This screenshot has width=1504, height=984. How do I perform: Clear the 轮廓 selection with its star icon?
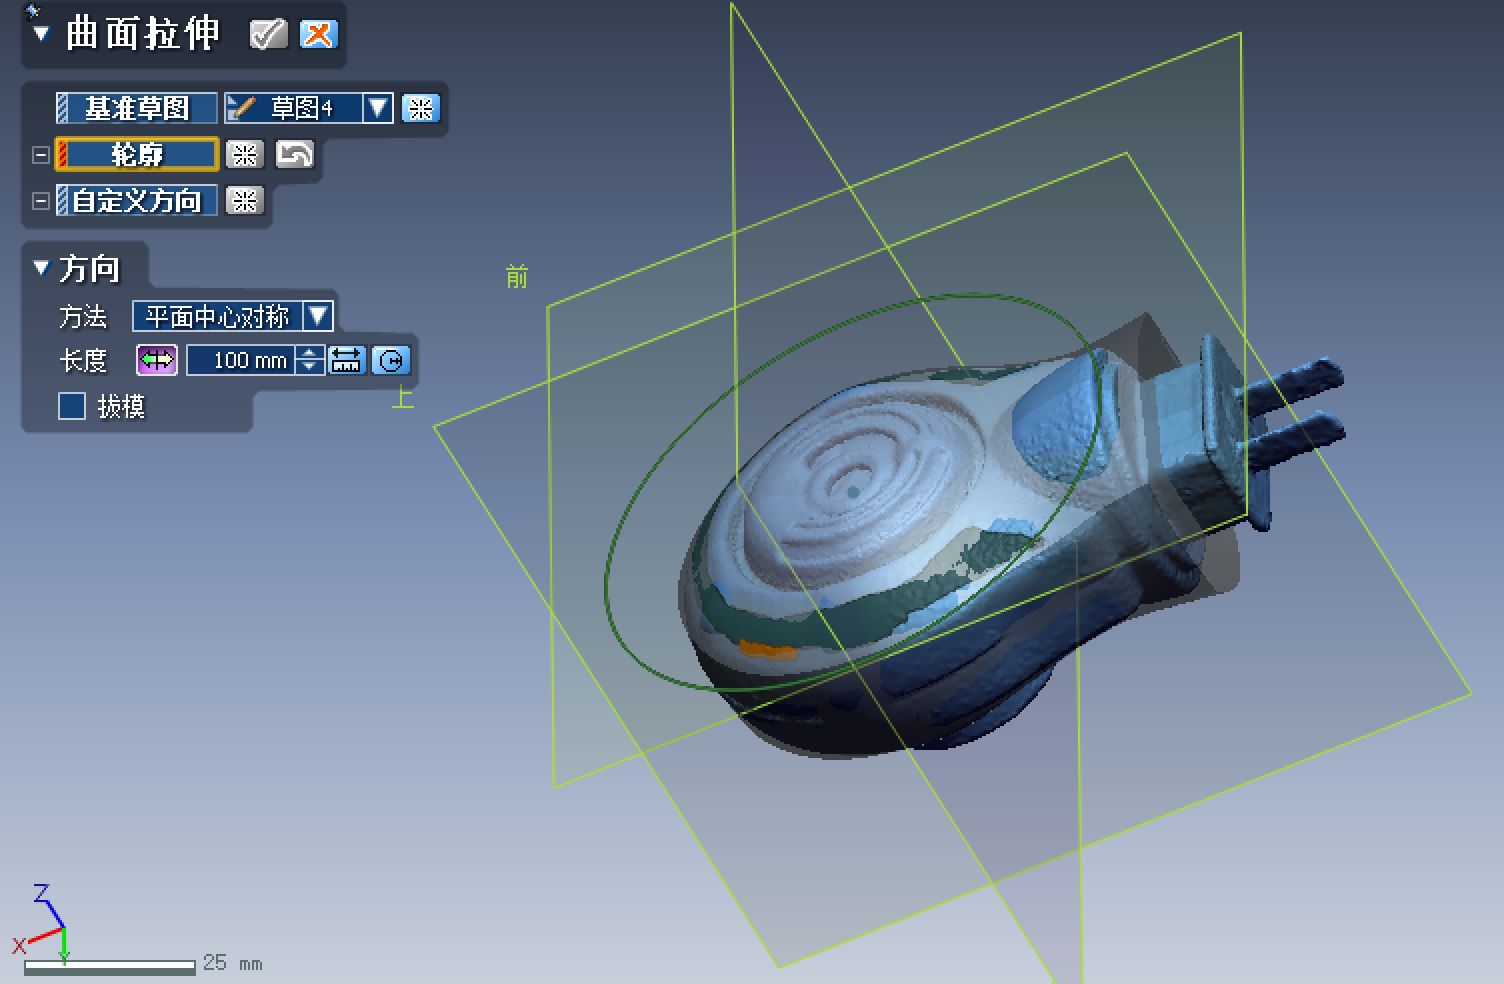click(x=244, y=154)
